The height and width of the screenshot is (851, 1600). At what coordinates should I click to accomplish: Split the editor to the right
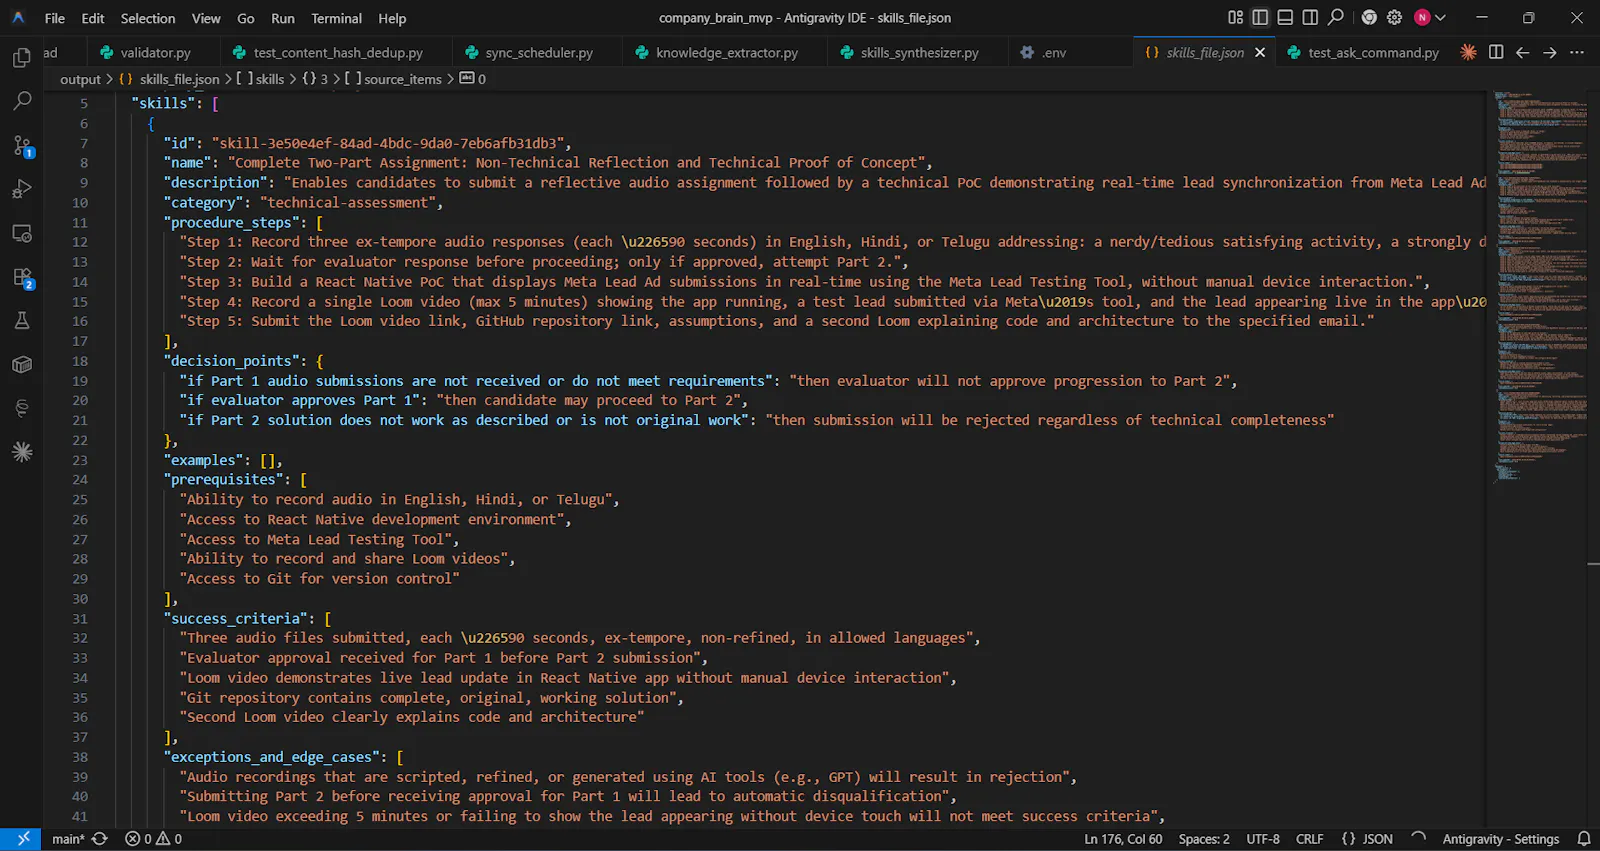point(1496,52)
